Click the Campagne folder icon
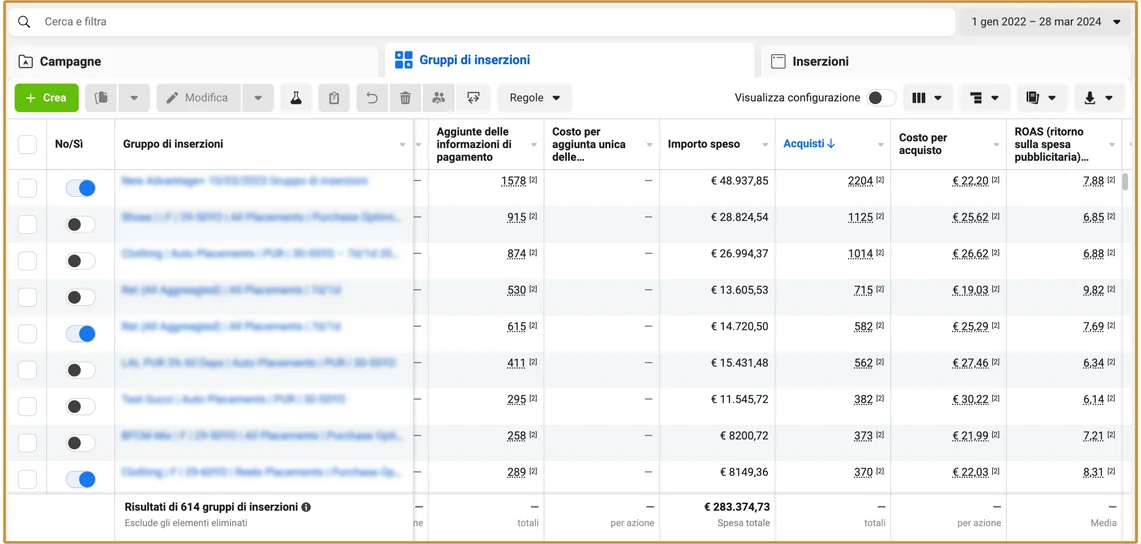This screenshot has height=544, width=1141. 25,62
